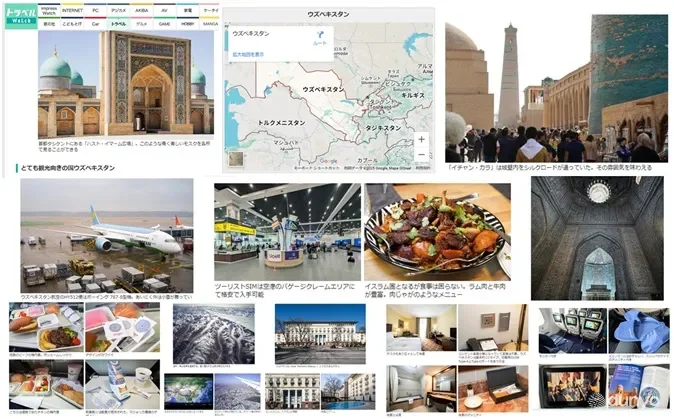Viewport: 674px width, 419px height.
Task: Open the ornate dark ceiling chandelier photo
Action: (597, 238)
